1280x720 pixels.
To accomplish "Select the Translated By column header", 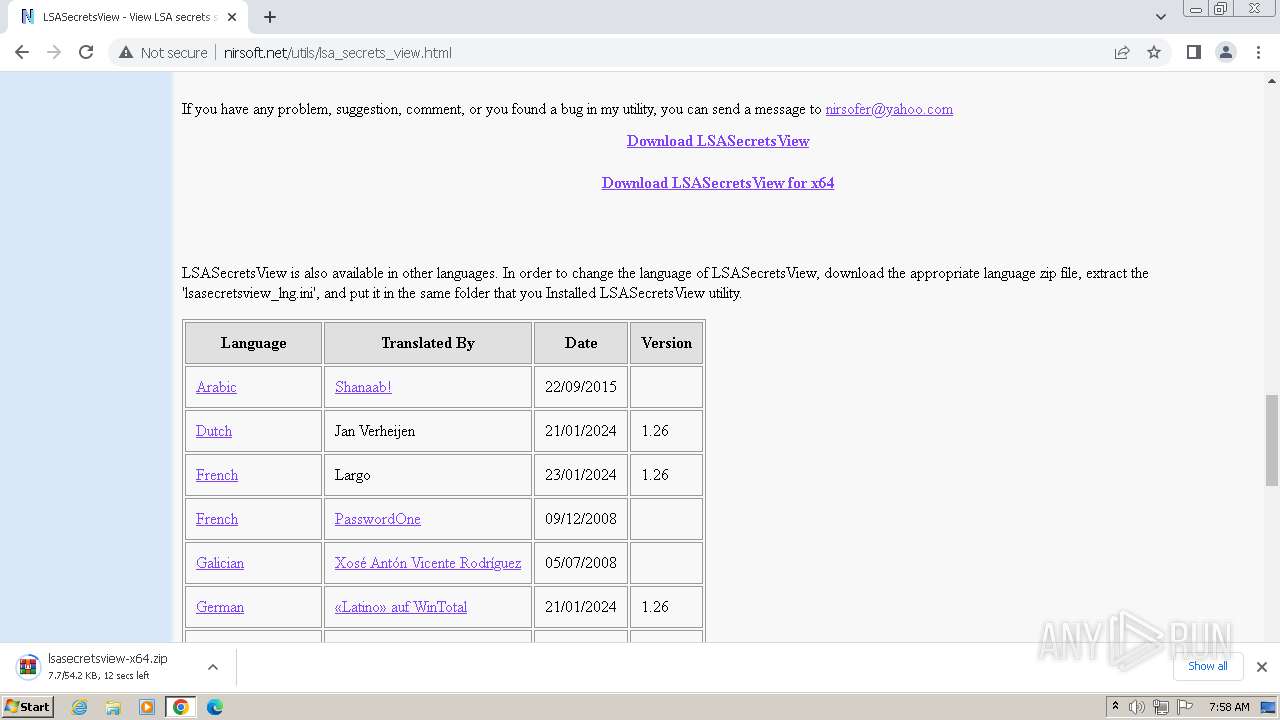I will coord(428,343).
